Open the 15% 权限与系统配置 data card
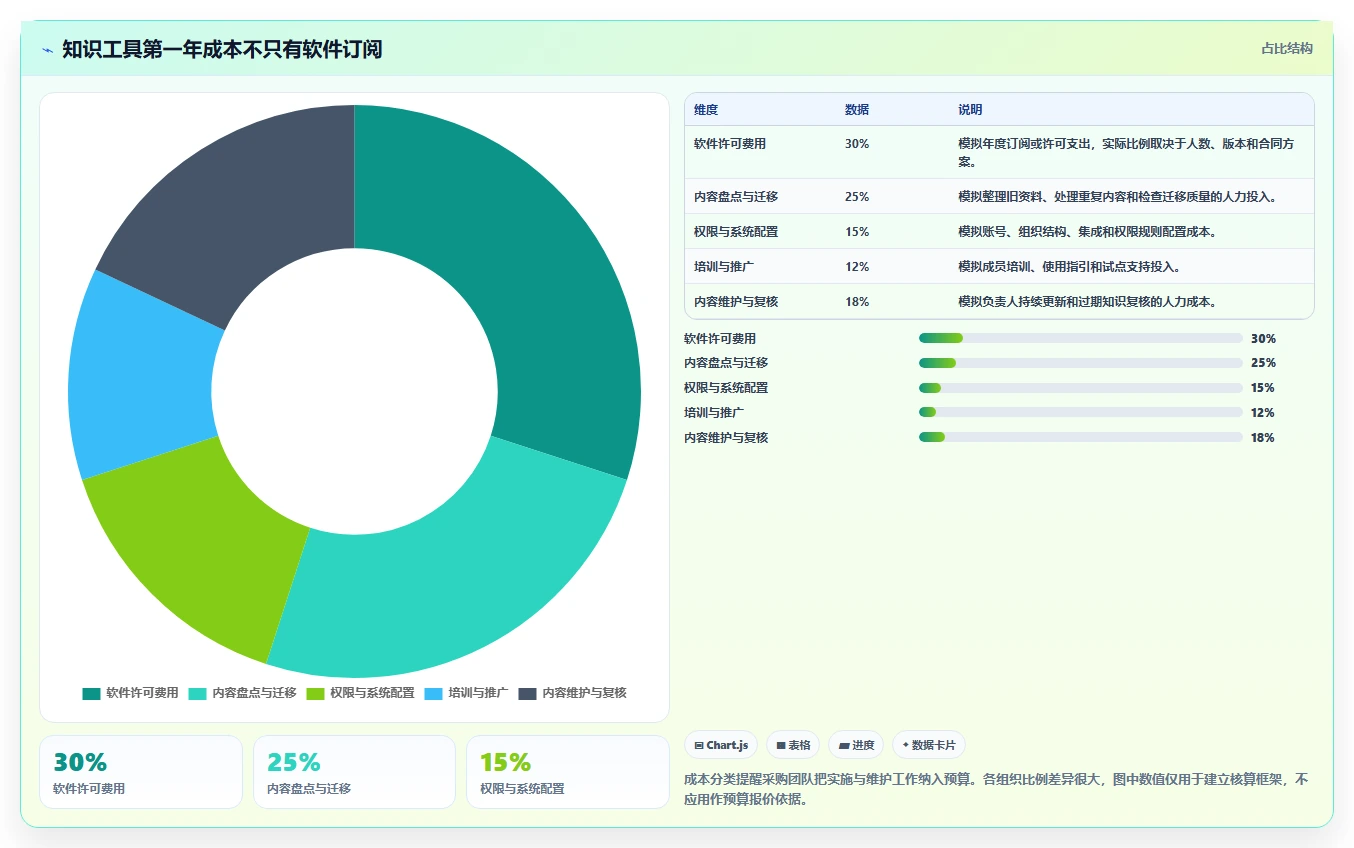Viewport: 1354px width, 848px height. point(568,772)
